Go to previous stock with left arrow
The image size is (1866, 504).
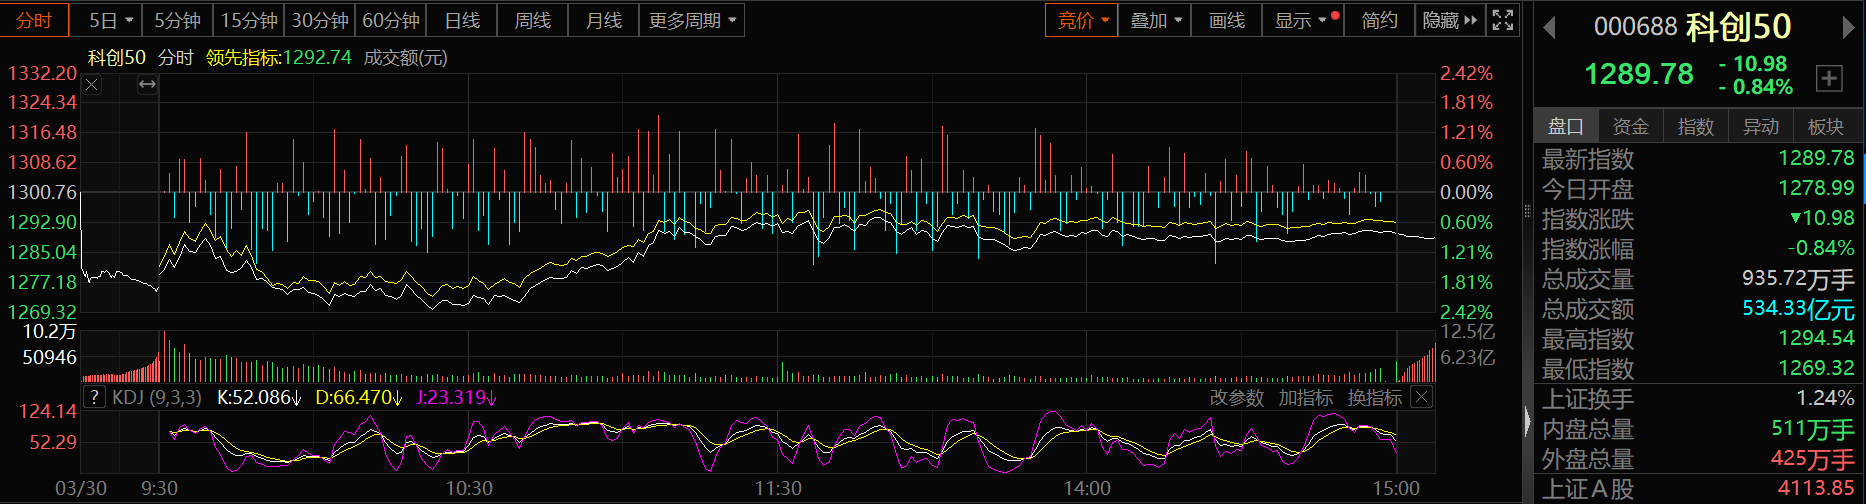pos(1550,28)
